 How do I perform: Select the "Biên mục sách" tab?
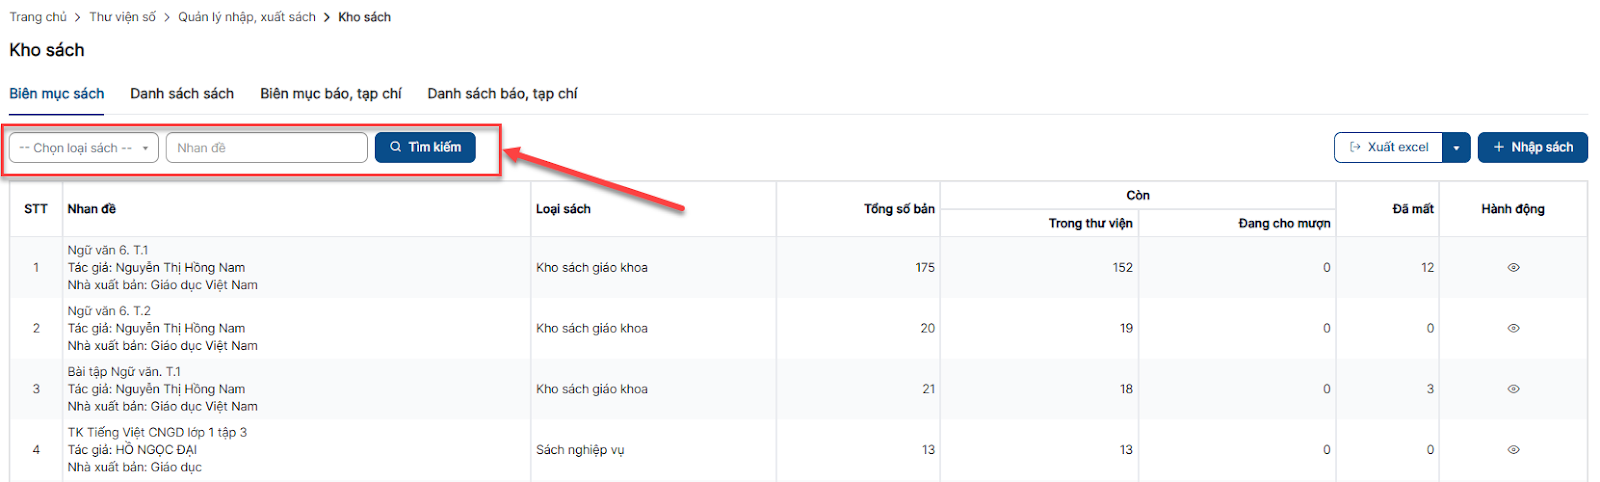point(57,94)
